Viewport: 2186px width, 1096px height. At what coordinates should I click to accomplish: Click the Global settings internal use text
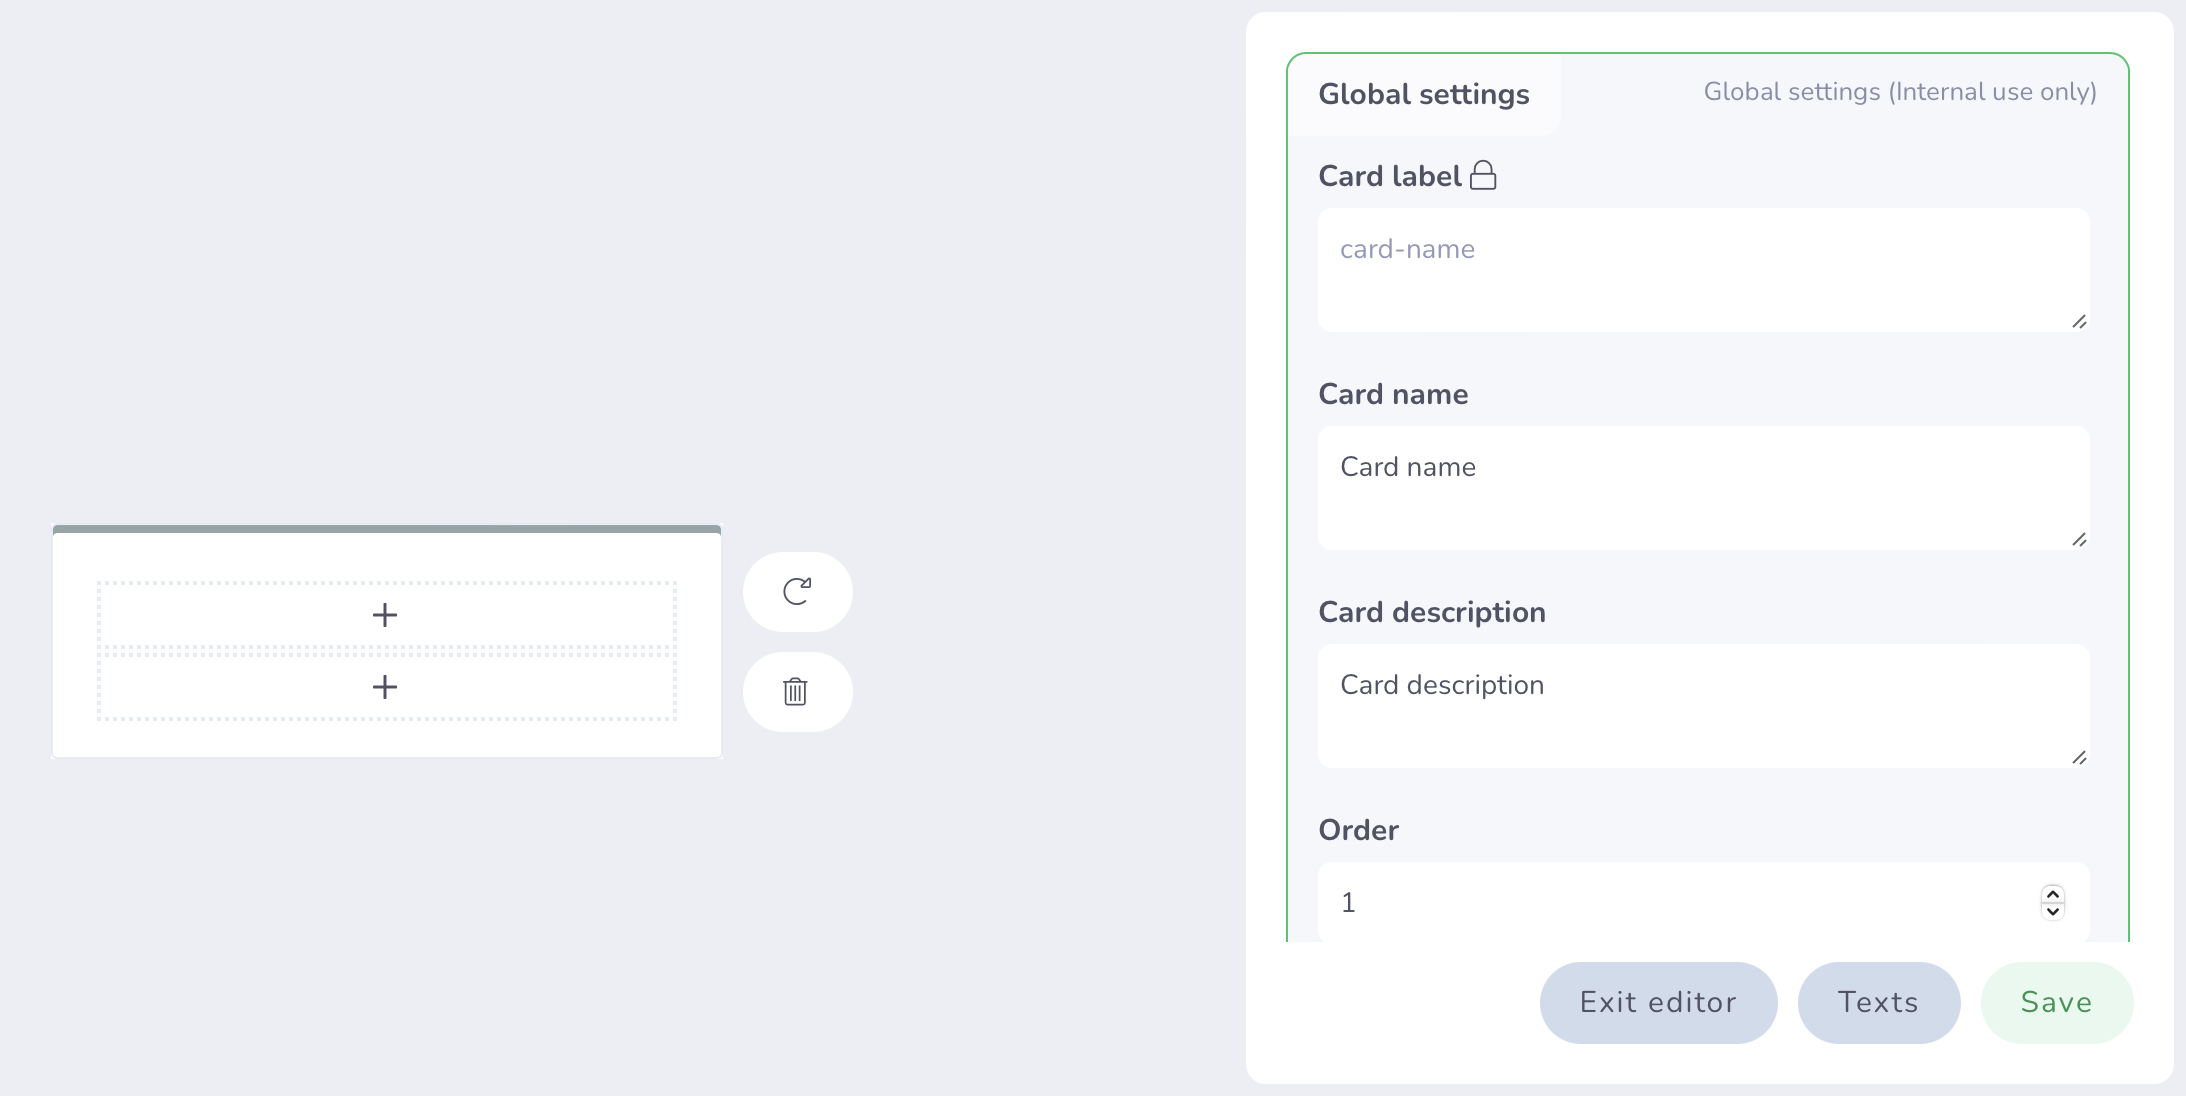[1900, 92]
